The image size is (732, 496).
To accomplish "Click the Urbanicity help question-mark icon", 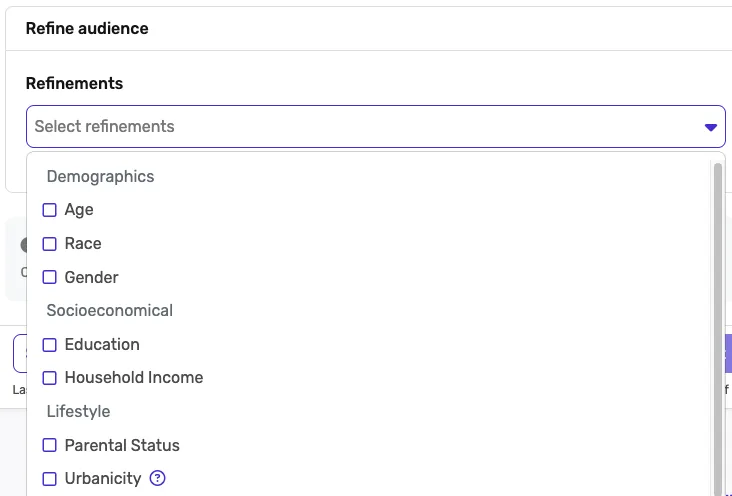I will (x=157, y=478).
